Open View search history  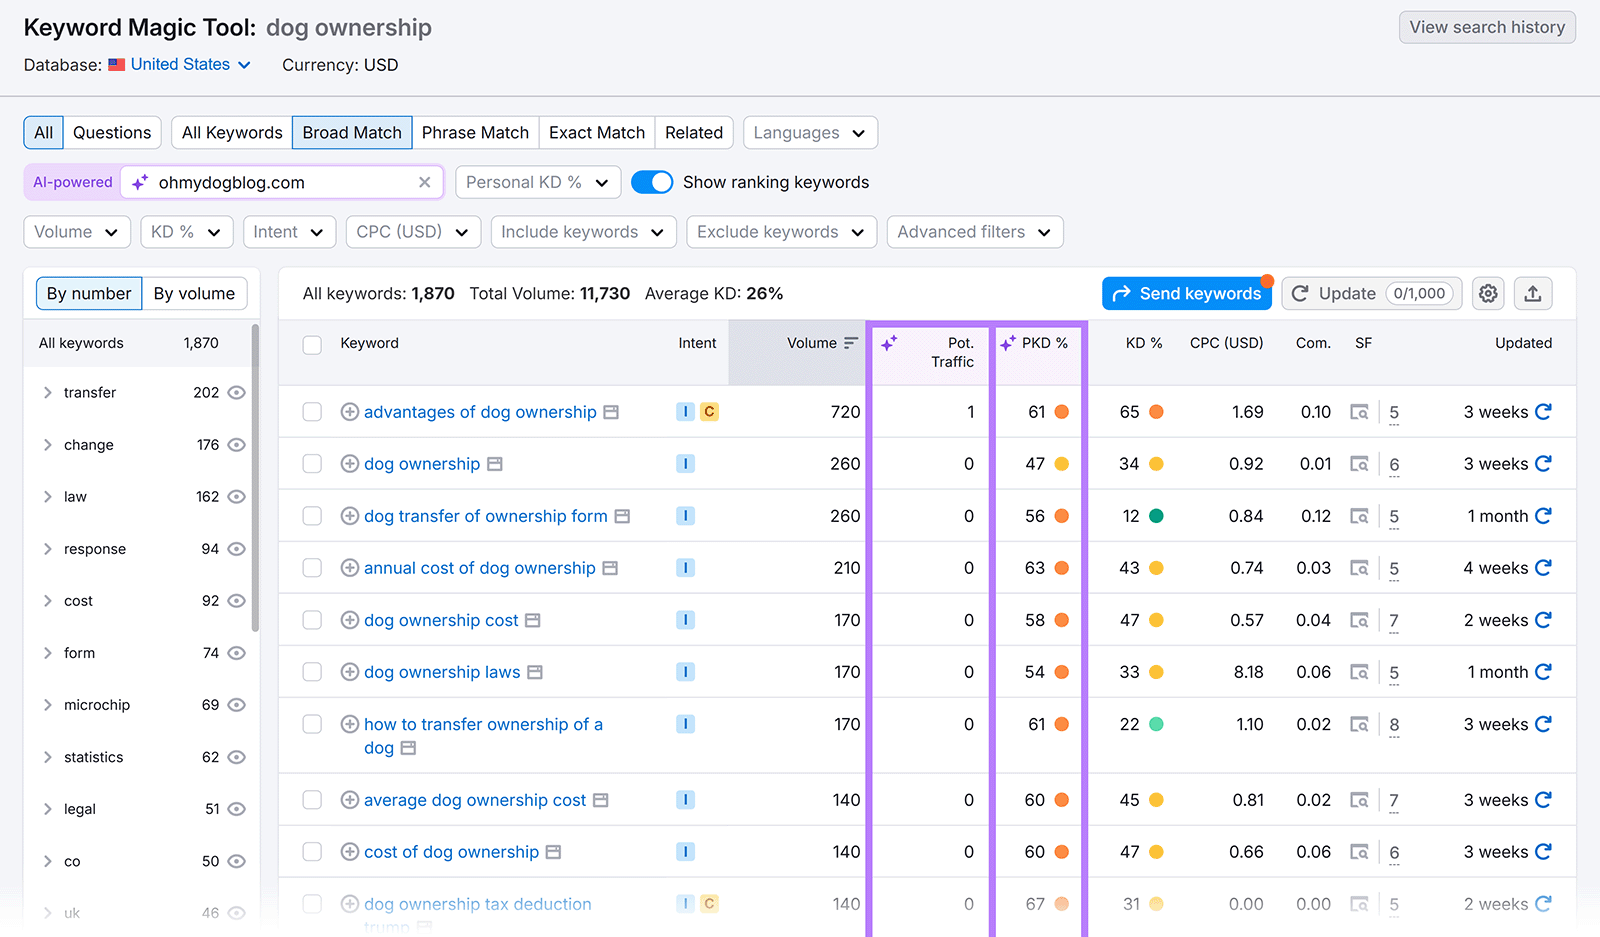coord(1486,27)
